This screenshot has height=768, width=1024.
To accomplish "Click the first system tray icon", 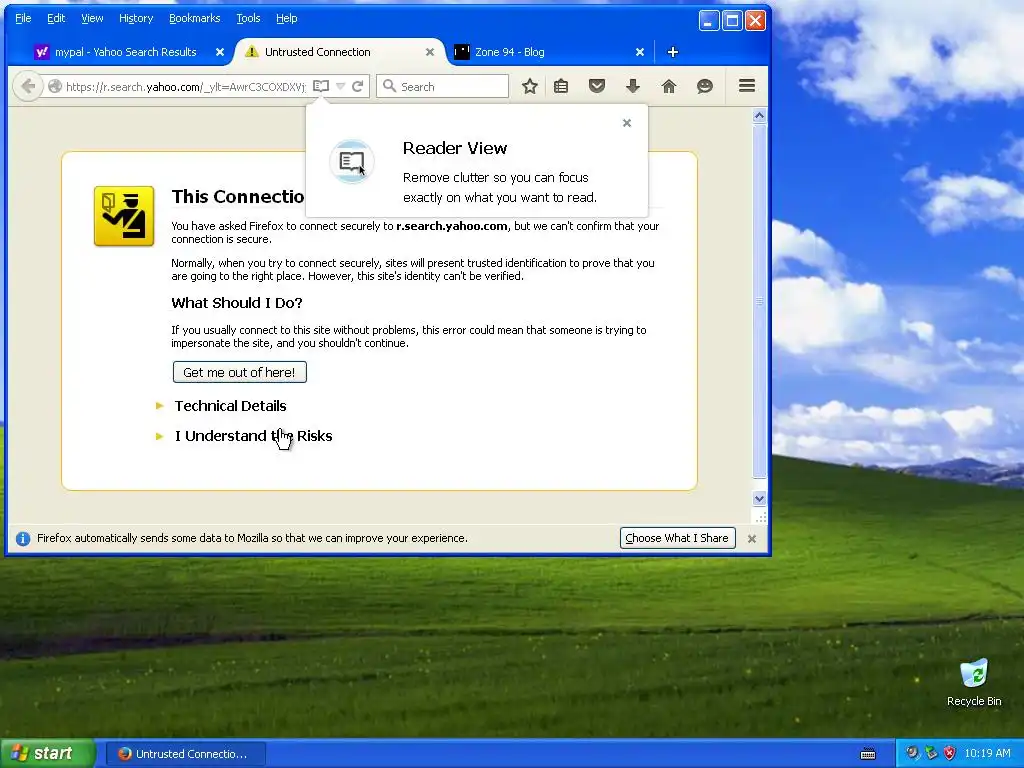I will (x=912, y=754).
